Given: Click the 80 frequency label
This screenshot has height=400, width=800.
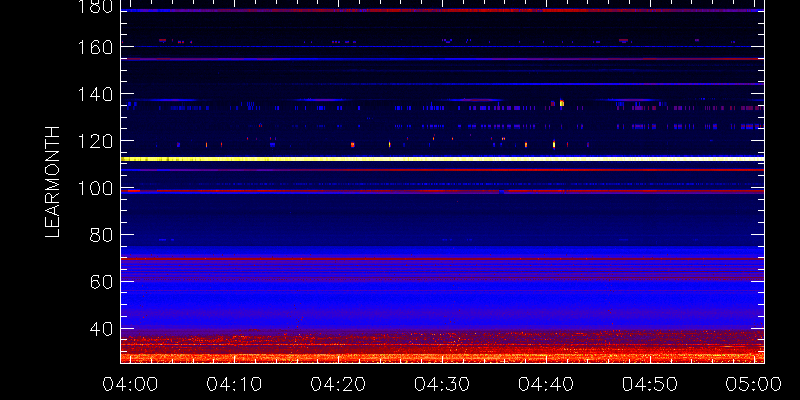Looking at the screenshot, I should point(101,235).
